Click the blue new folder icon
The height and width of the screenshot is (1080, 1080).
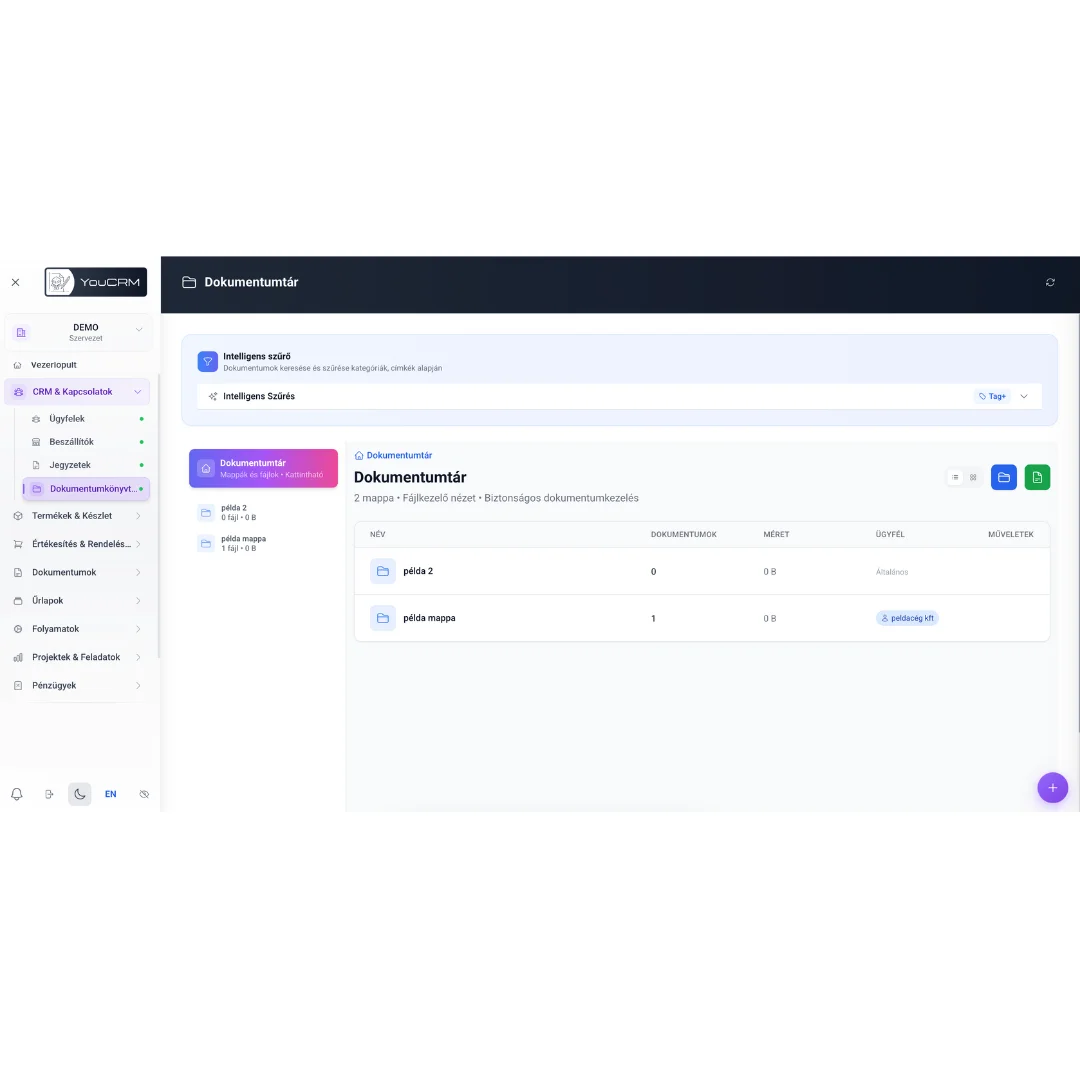click(1003, 477)
